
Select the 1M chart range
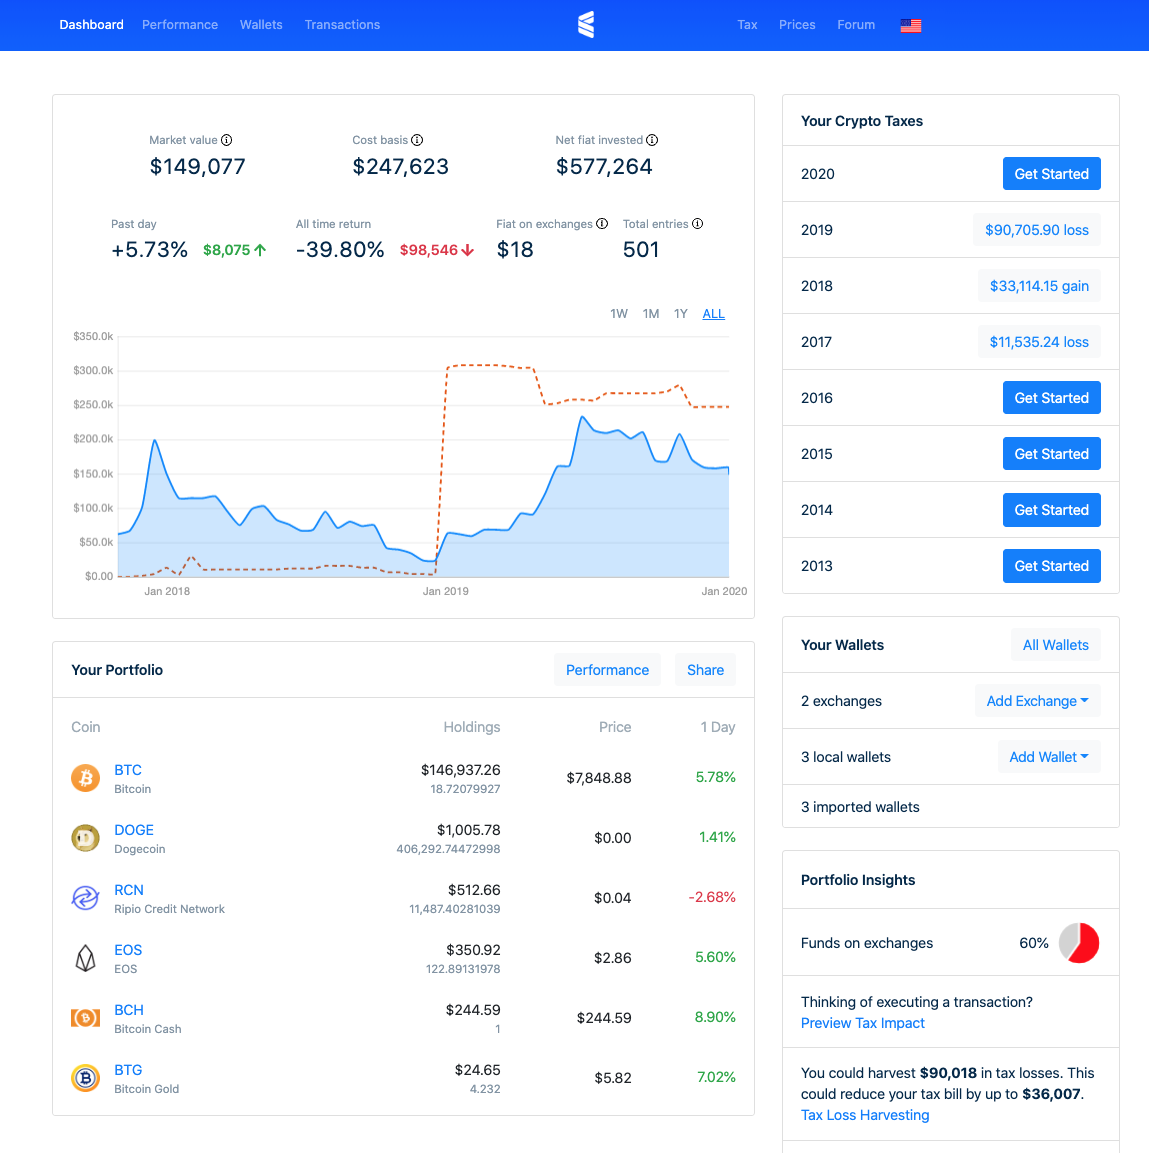click(651, 314)
